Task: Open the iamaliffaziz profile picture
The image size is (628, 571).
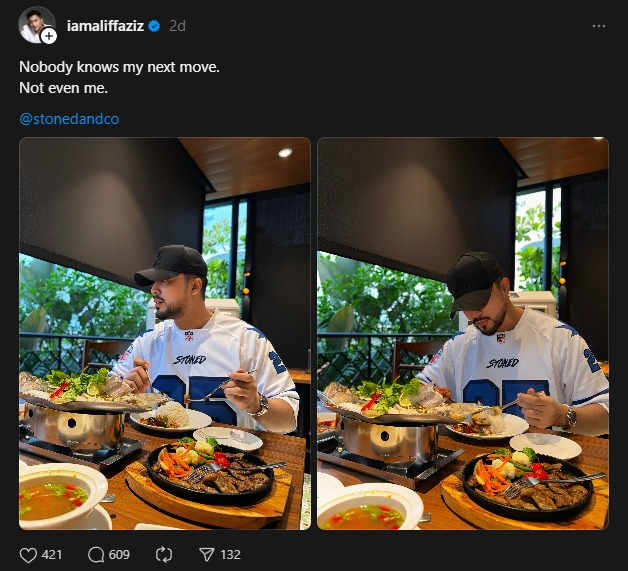Action: [35, 24]
